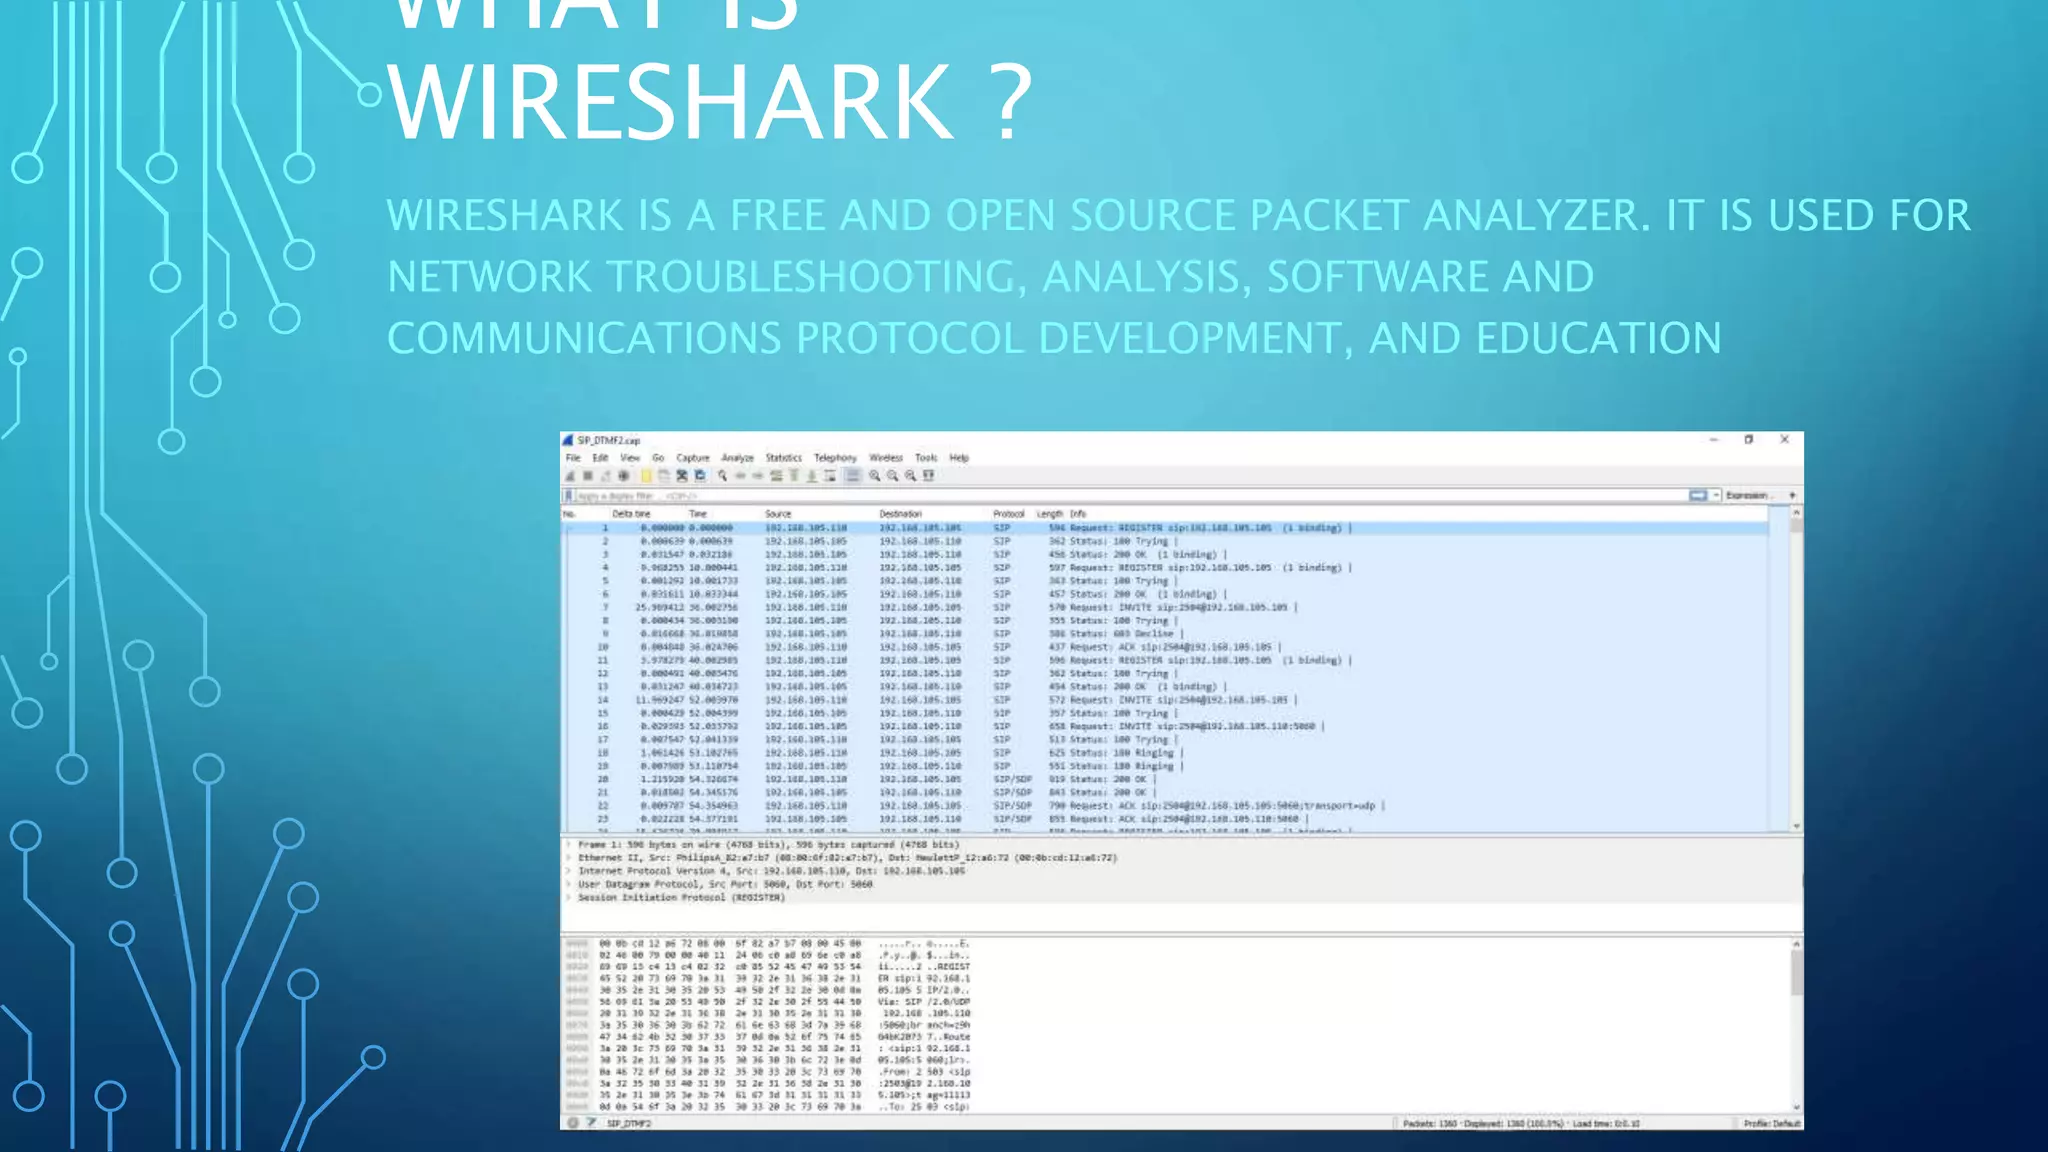Open the Statistics menu
Viewport: 2048px width, 1152px height.
[x=783, y=458]
